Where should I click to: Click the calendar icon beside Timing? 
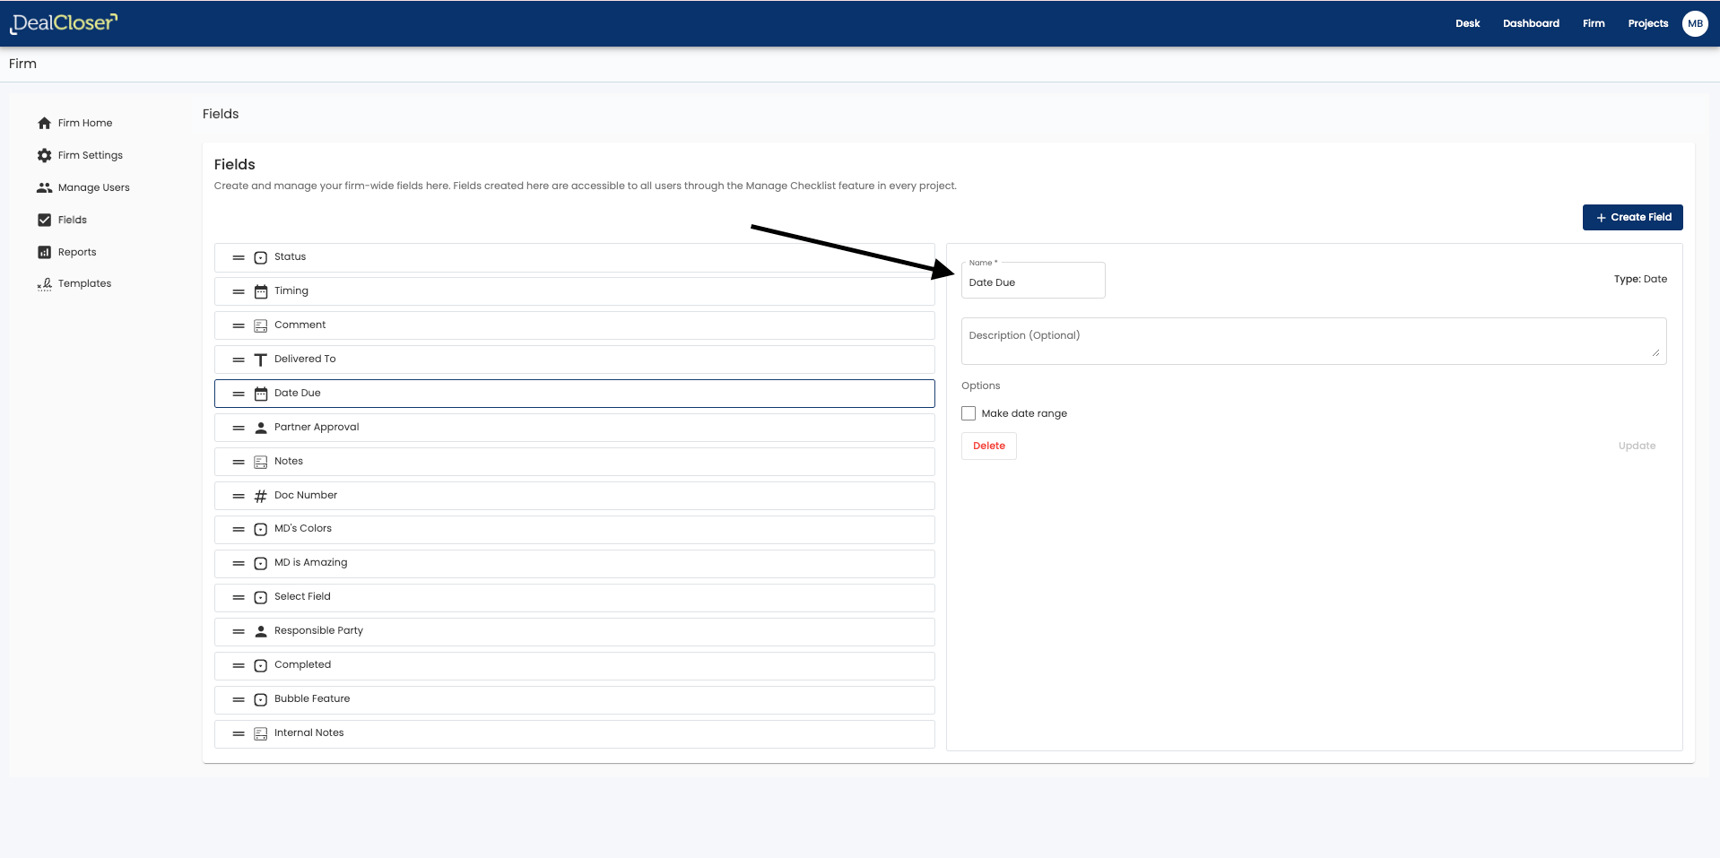click(260, 291)
